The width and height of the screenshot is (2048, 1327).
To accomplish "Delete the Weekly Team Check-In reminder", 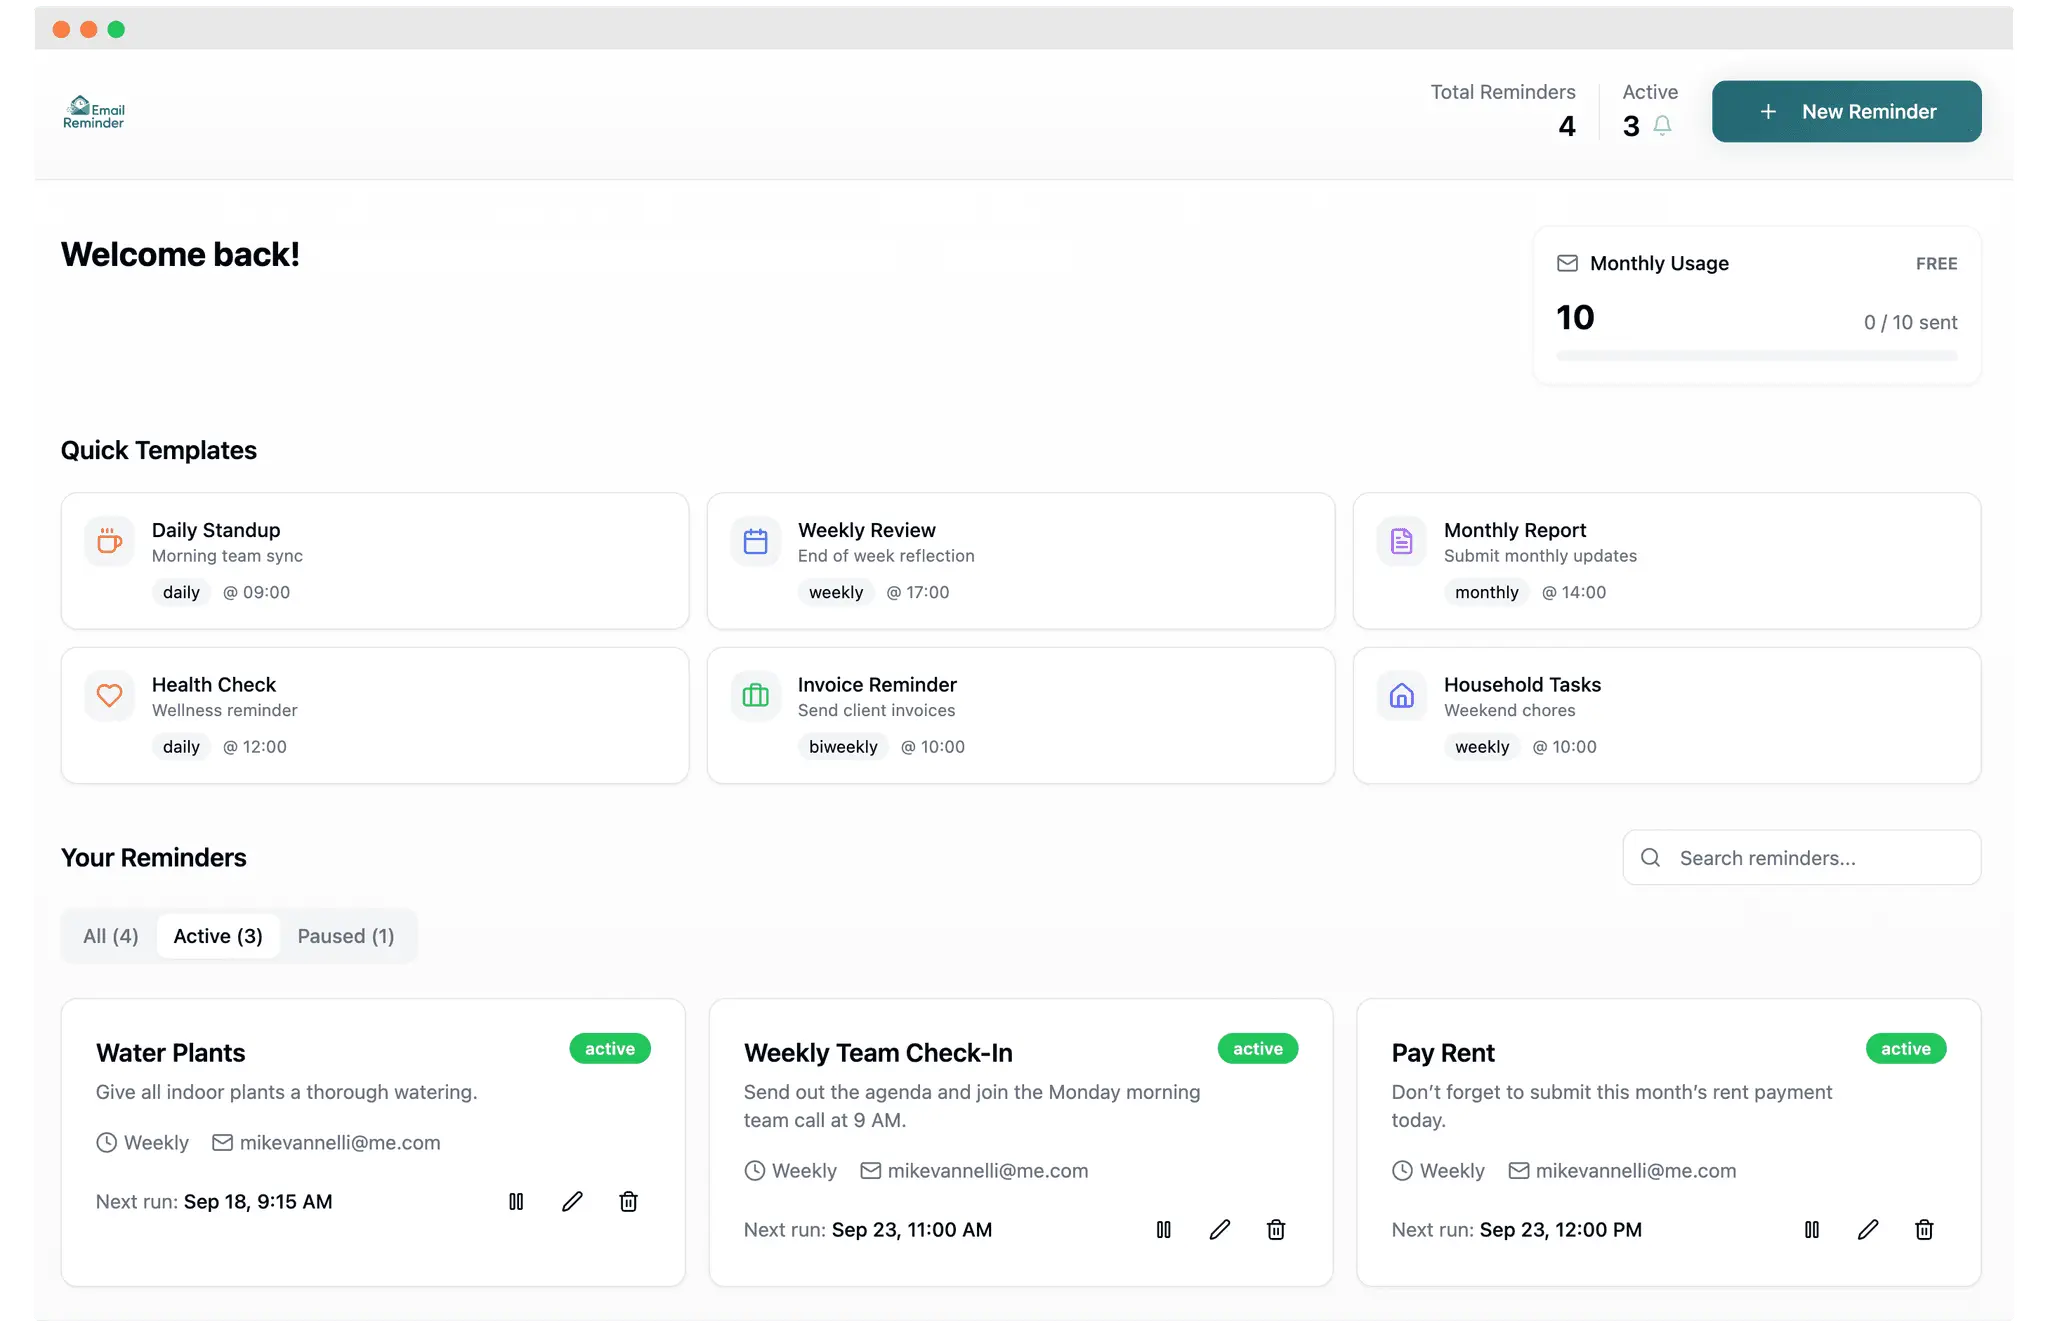I will point(1276,1229).
